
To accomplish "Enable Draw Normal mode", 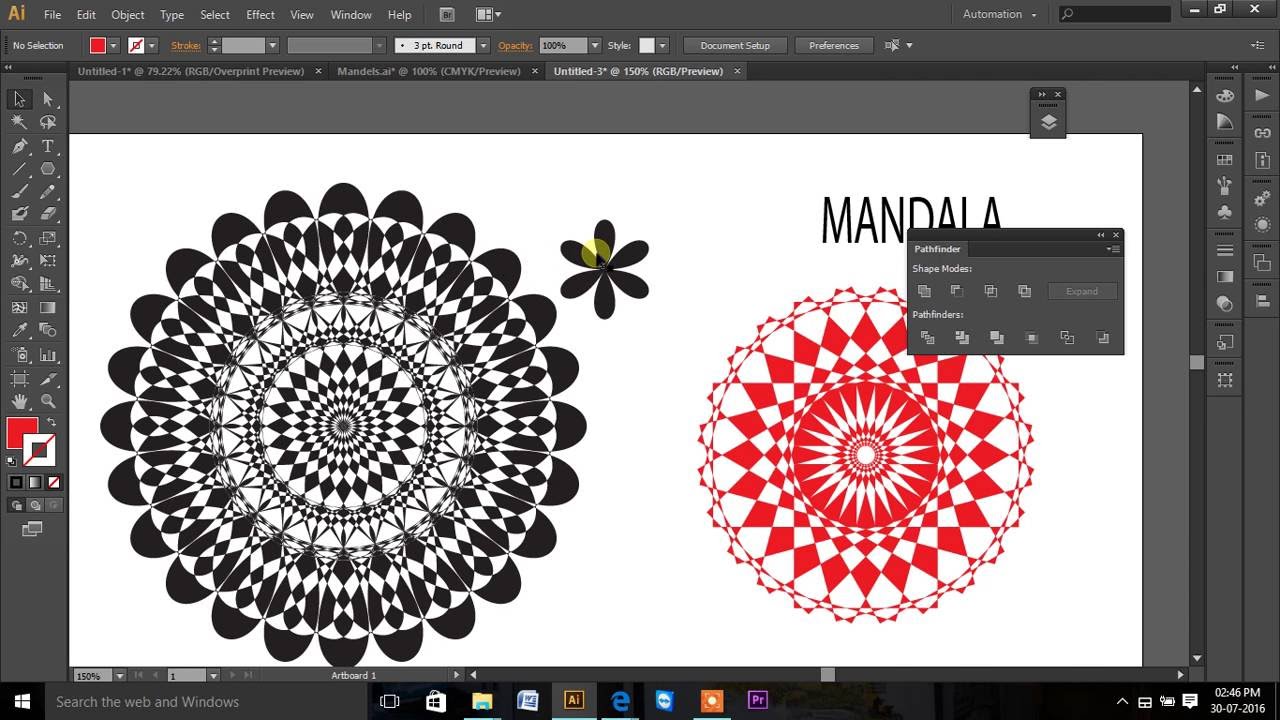I will pyautogui.click(x=16, y=505).
